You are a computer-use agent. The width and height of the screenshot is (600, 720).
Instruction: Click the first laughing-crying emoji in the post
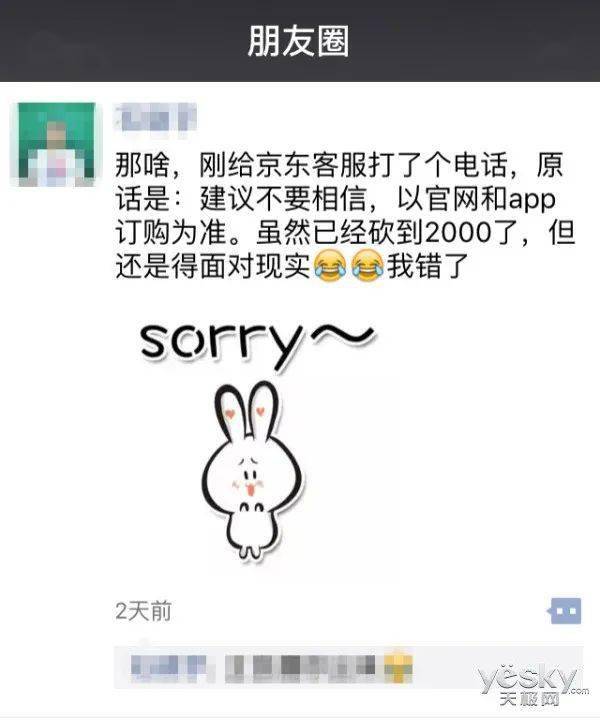(330, 266)
